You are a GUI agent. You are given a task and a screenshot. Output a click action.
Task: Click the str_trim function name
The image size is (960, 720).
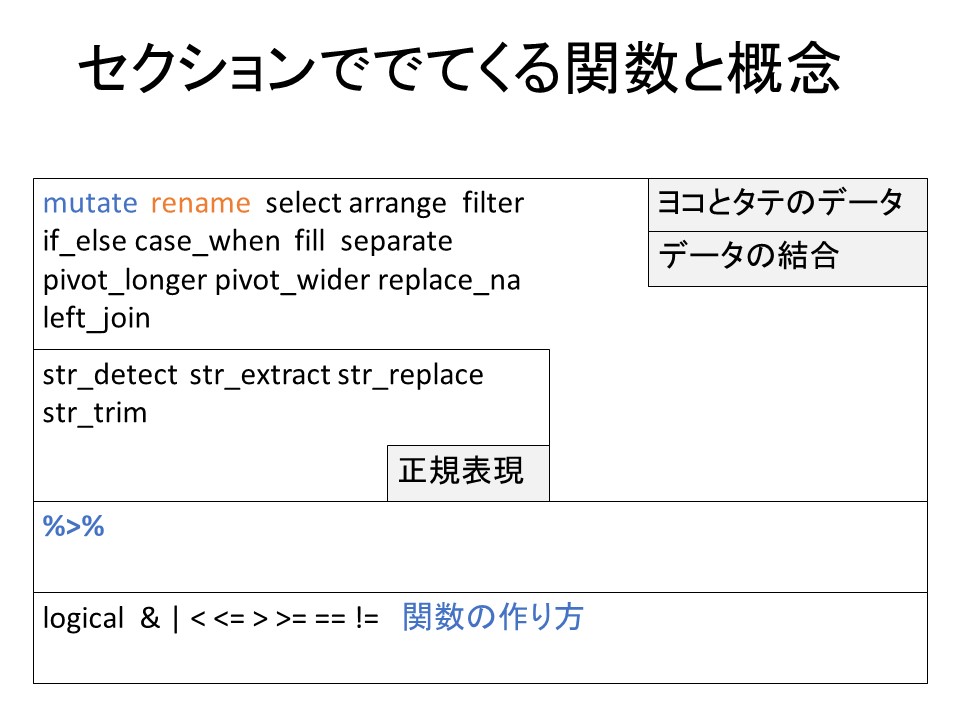point(94,413)
